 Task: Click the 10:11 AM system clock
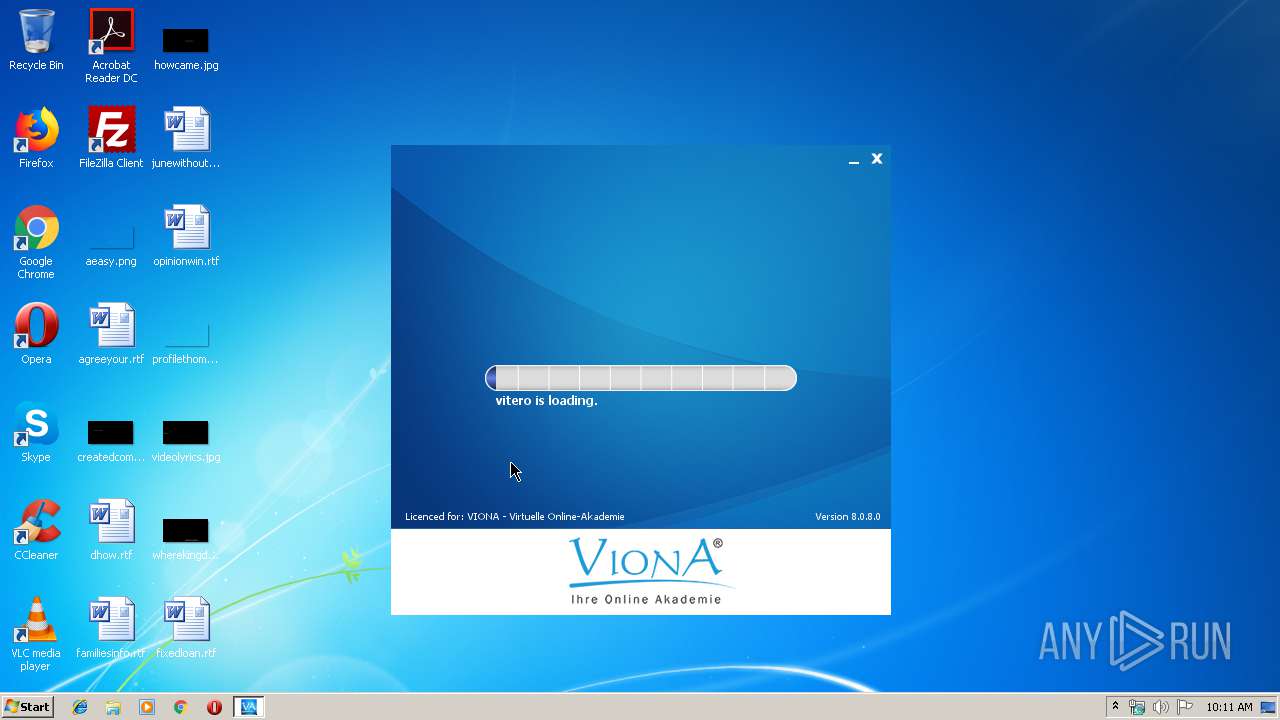[x=1229, y=707]
